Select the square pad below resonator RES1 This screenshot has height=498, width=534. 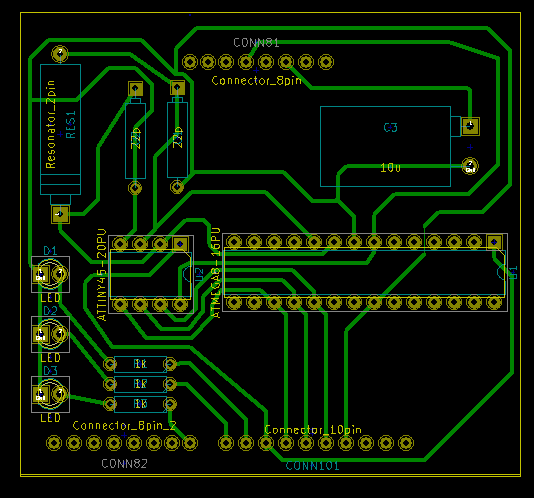click(x=60, y=214)
